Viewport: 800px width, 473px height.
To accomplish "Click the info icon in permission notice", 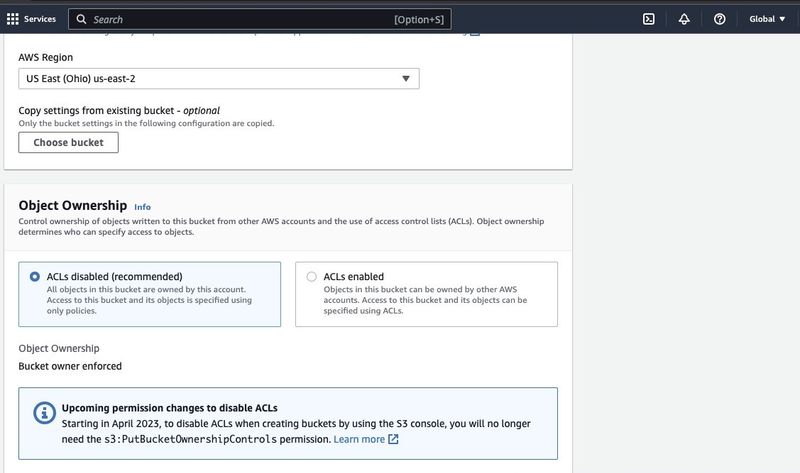I will [x=43, y=412].
